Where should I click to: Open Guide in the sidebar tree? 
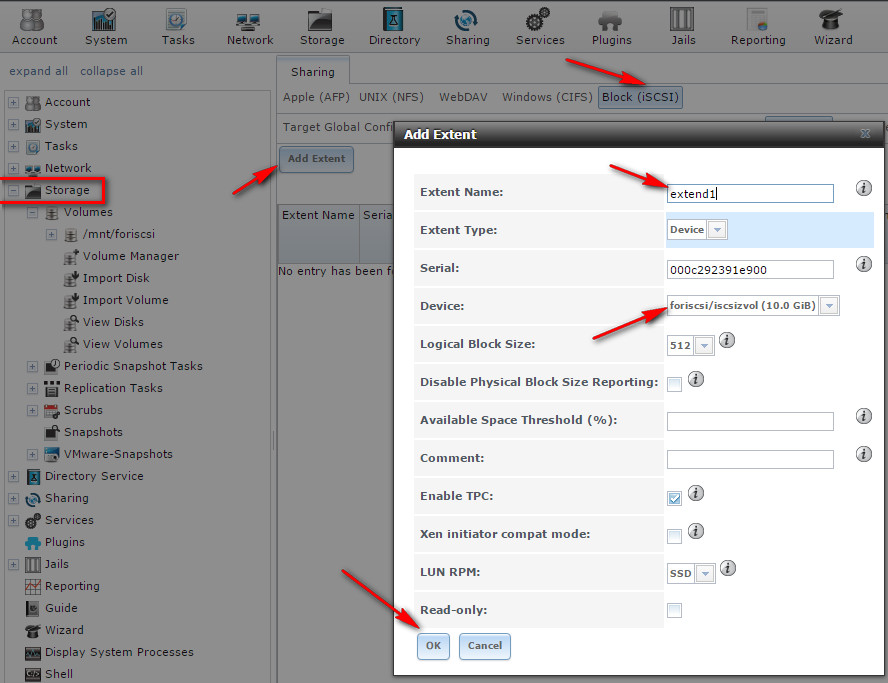tap(61, 608)
